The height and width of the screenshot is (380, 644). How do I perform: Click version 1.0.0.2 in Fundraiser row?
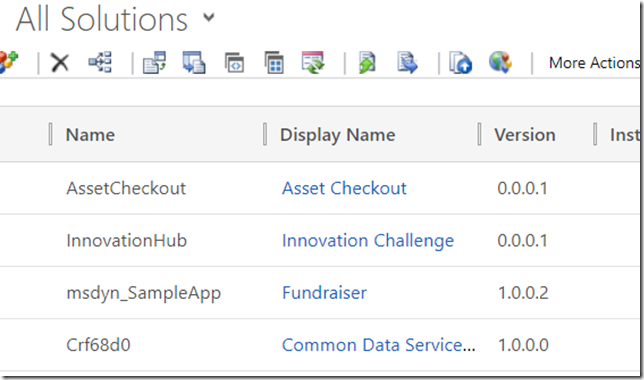523,293
